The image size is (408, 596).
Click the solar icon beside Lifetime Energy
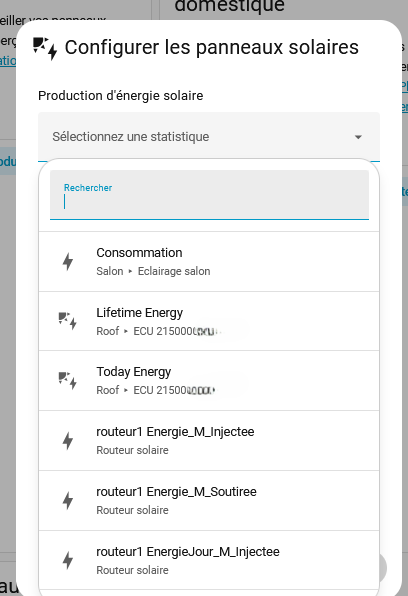(x=68, y=321)
